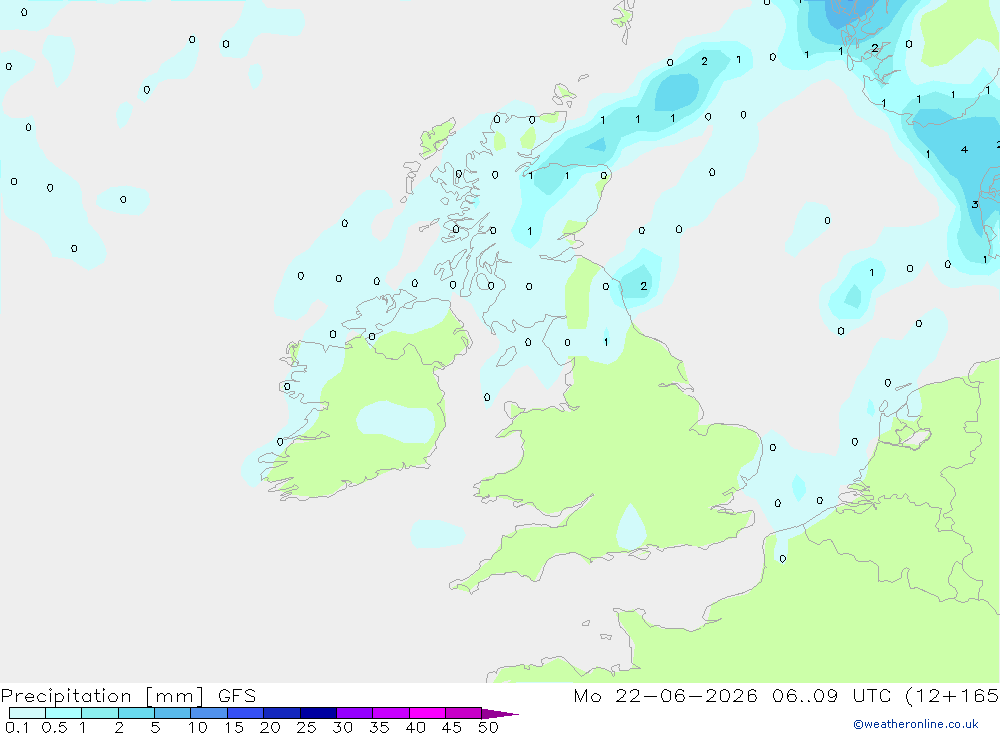This screenshot has width=1000, height=733.
Task: Click the map value "3" near Norway coast
Action: coord(974,205)
